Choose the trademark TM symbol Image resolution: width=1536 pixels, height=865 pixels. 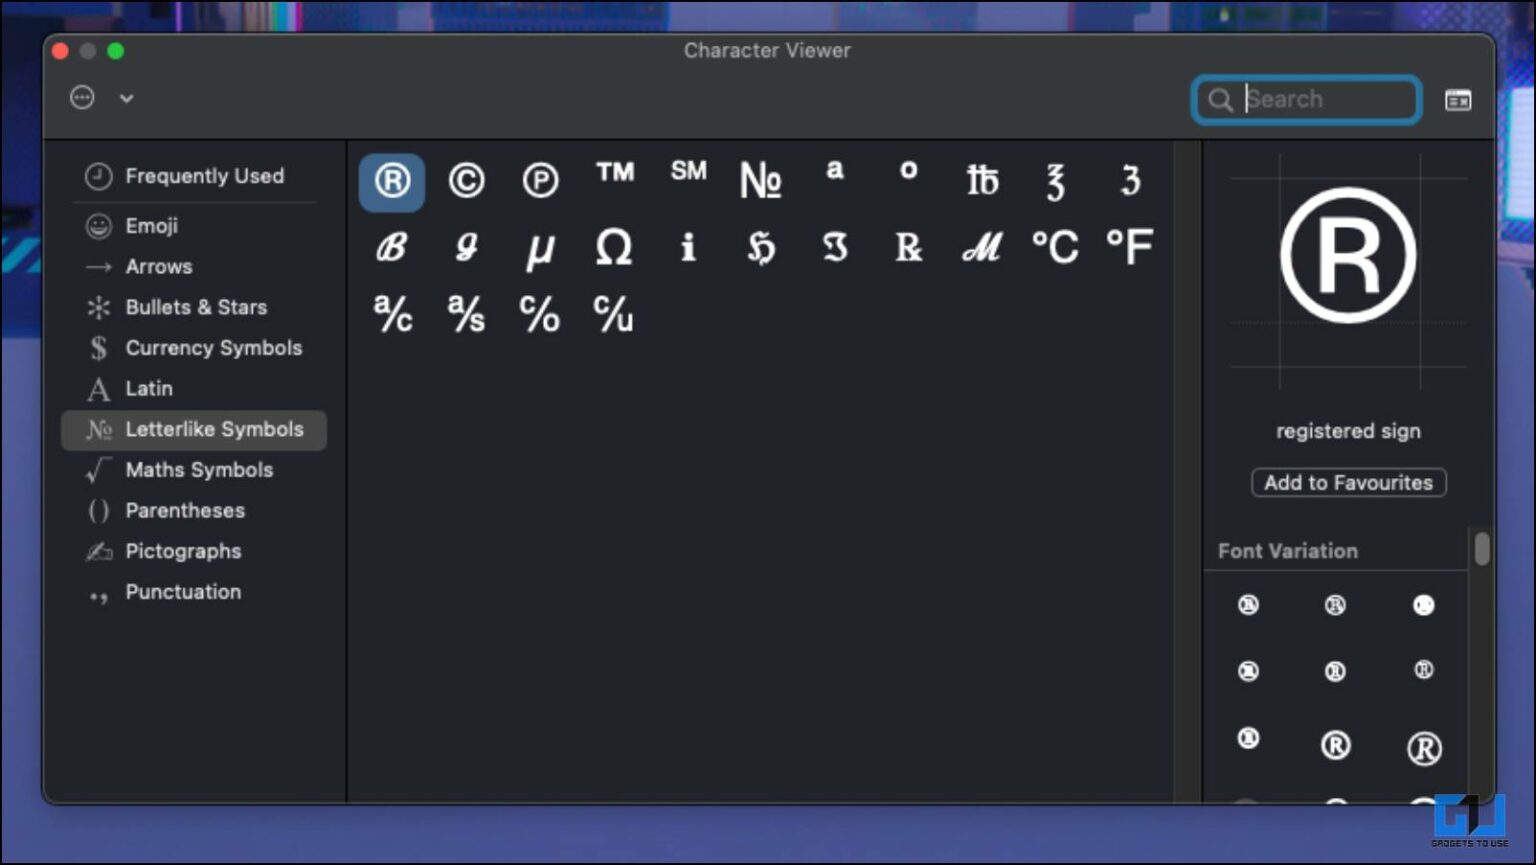614,175
